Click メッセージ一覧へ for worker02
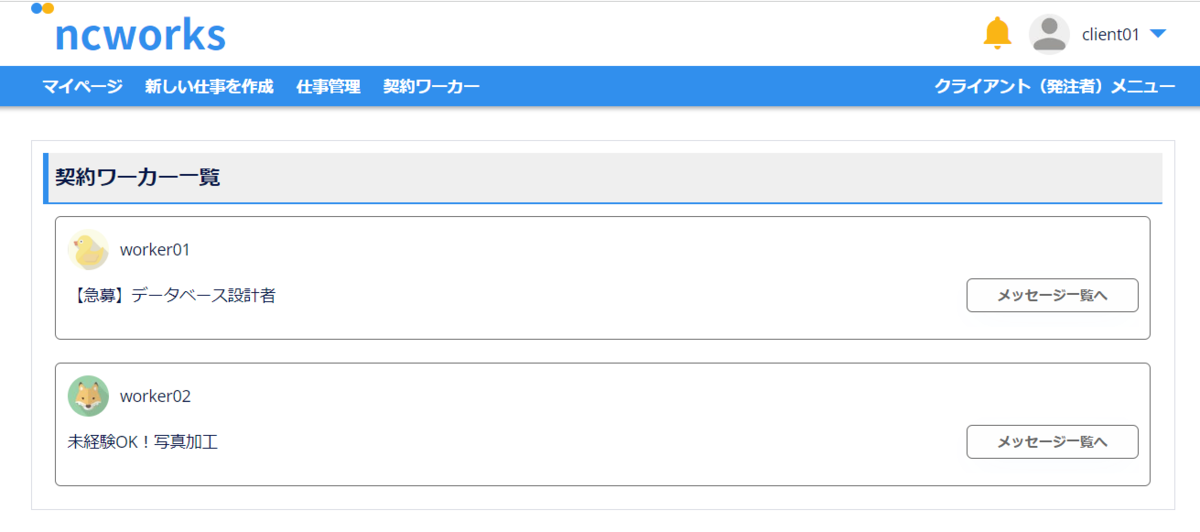1200x532 pixels. (x=1052, y=442)
